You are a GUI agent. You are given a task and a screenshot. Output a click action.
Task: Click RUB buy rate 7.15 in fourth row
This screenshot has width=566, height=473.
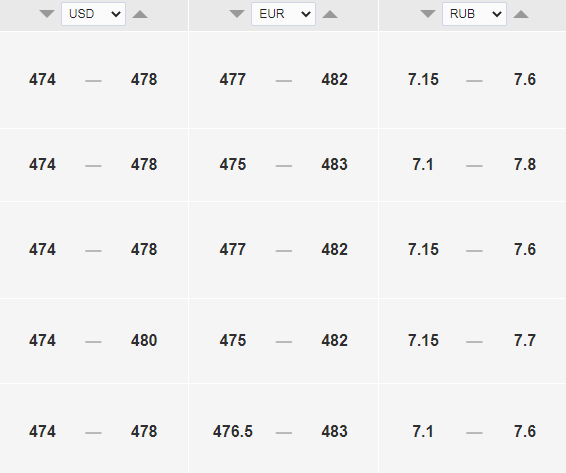click(x=423, y=340)
